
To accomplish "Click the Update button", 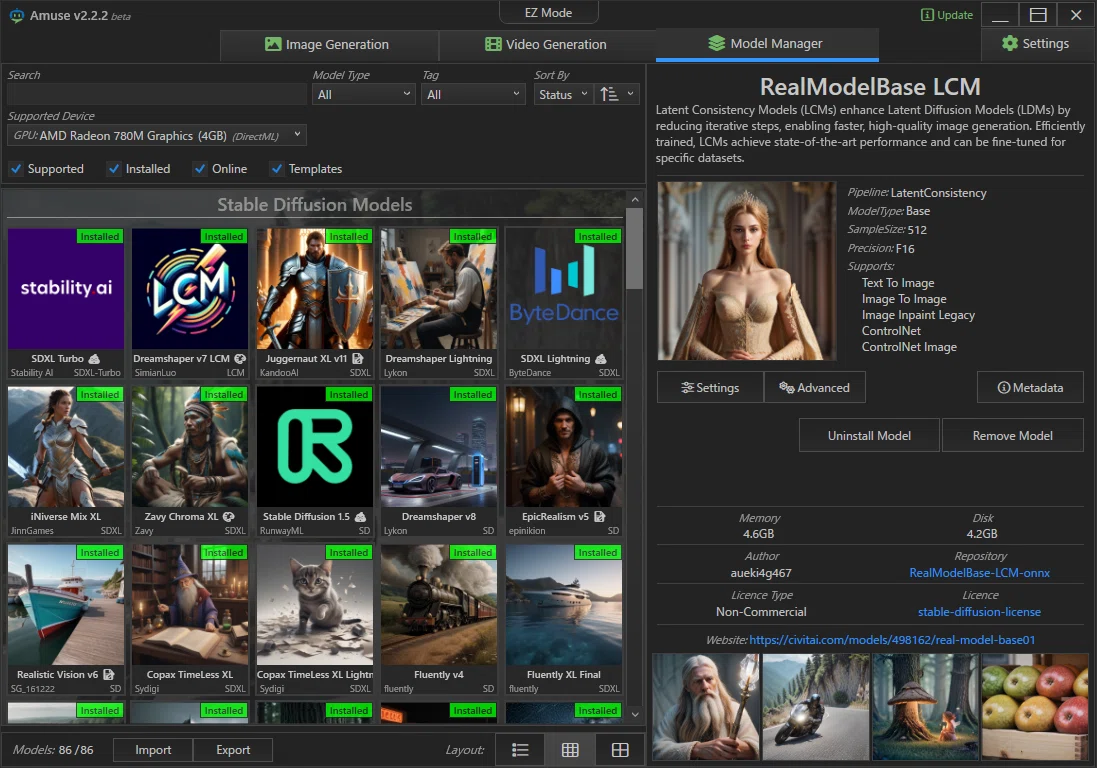I will click(947, 15).
